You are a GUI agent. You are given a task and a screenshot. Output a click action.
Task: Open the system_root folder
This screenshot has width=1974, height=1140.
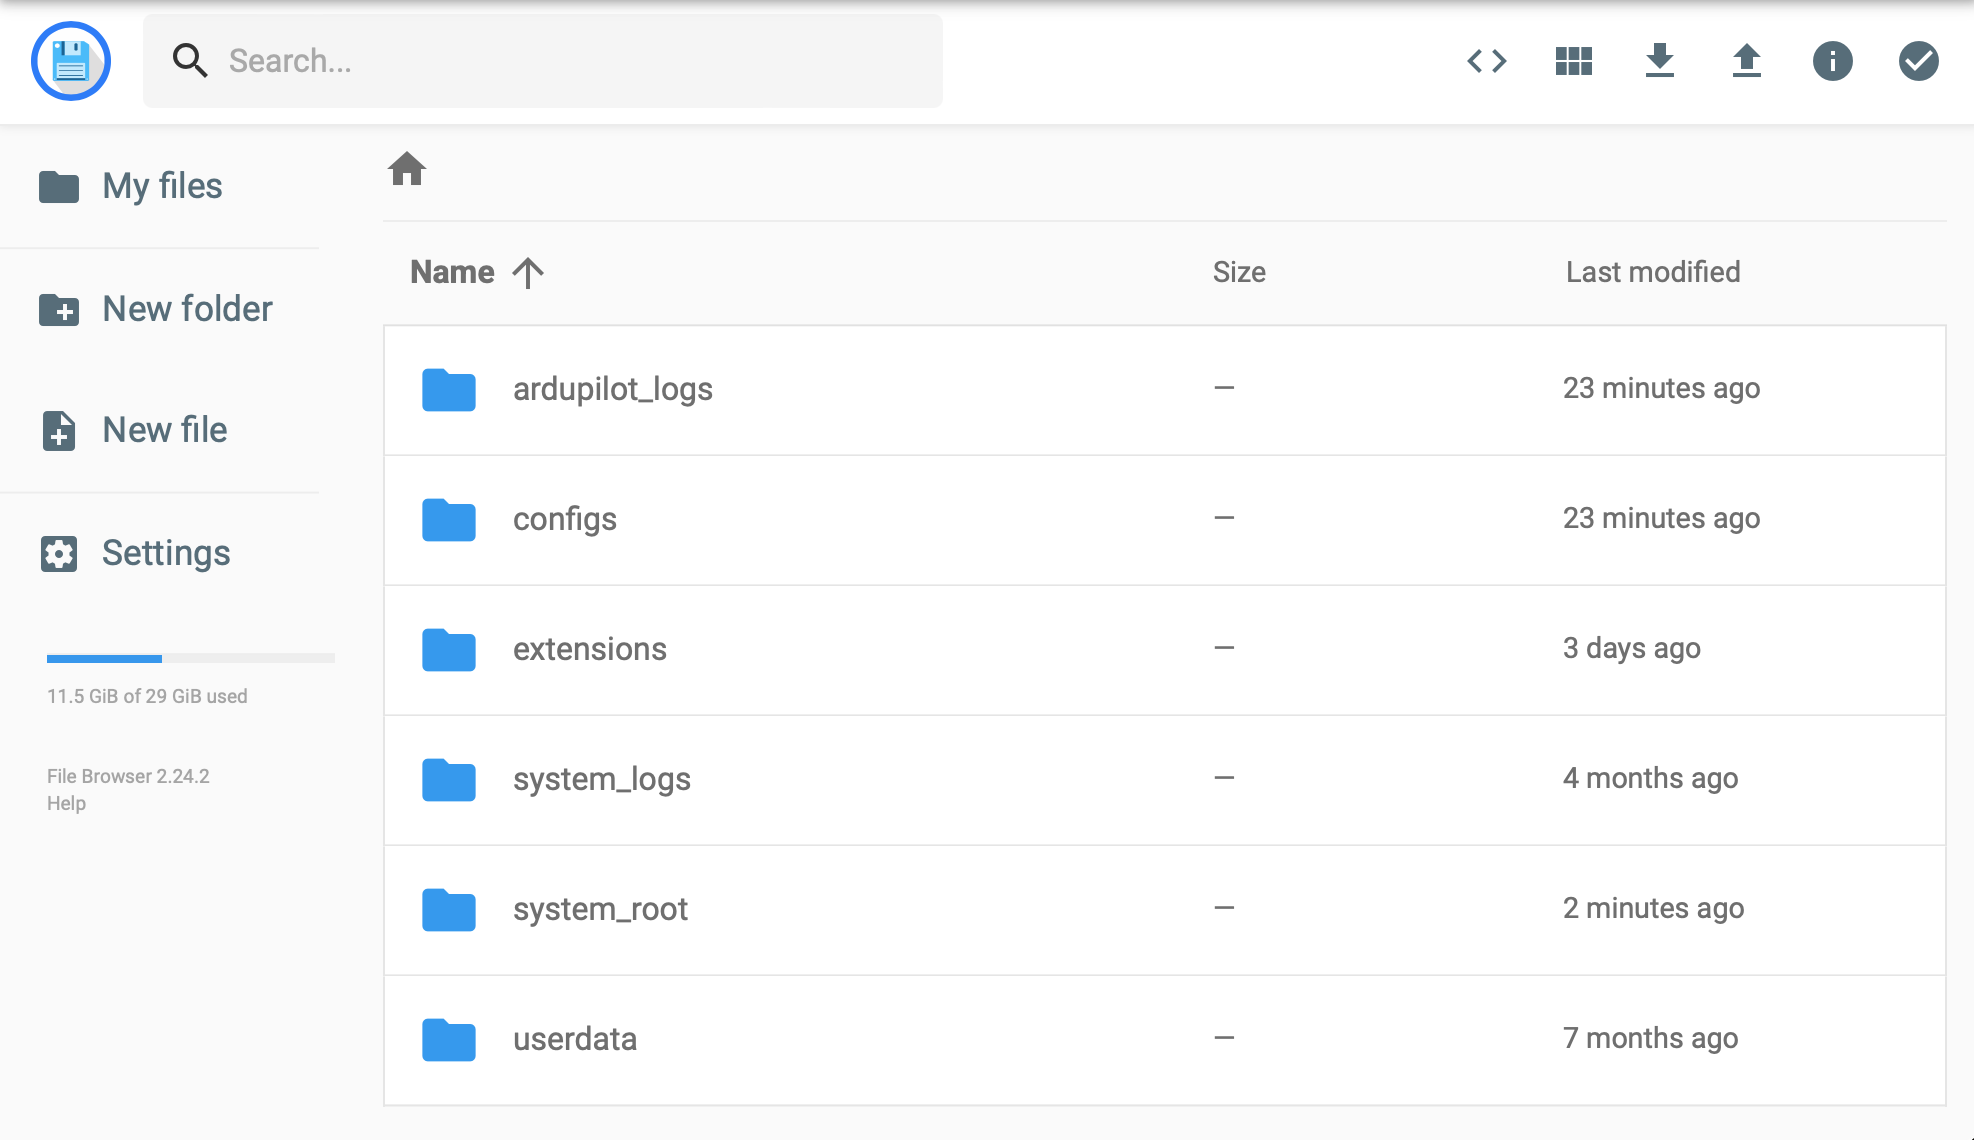tap(597, 909)
